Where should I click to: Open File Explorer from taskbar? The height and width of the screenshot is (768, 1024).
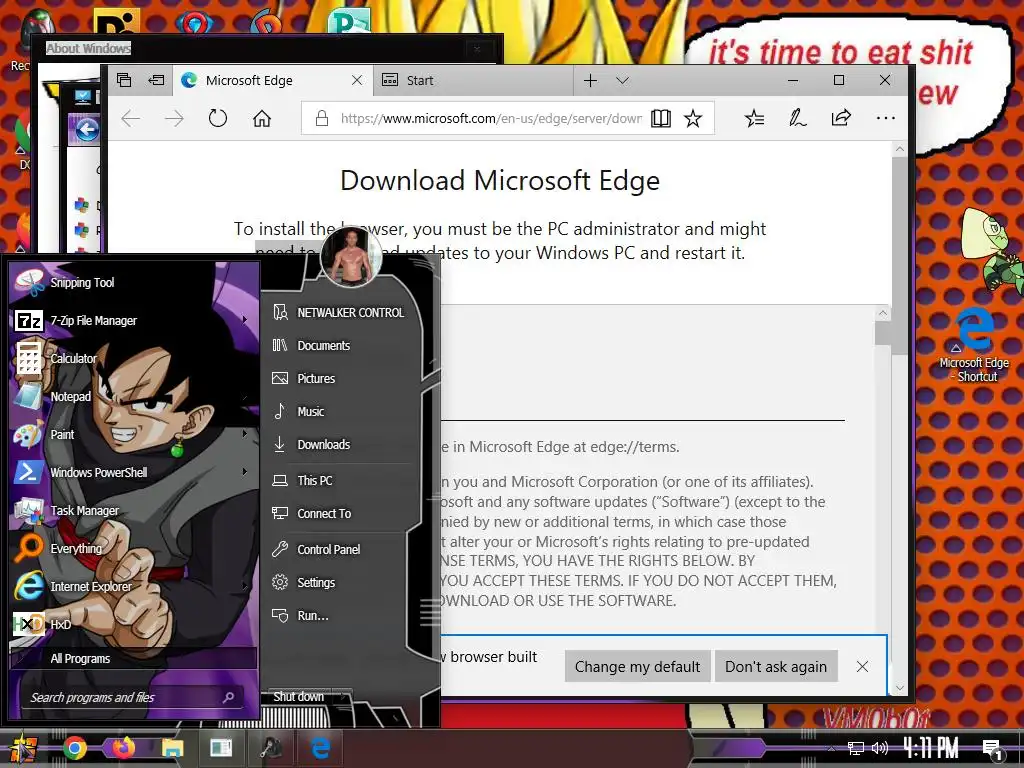[172, 748]
